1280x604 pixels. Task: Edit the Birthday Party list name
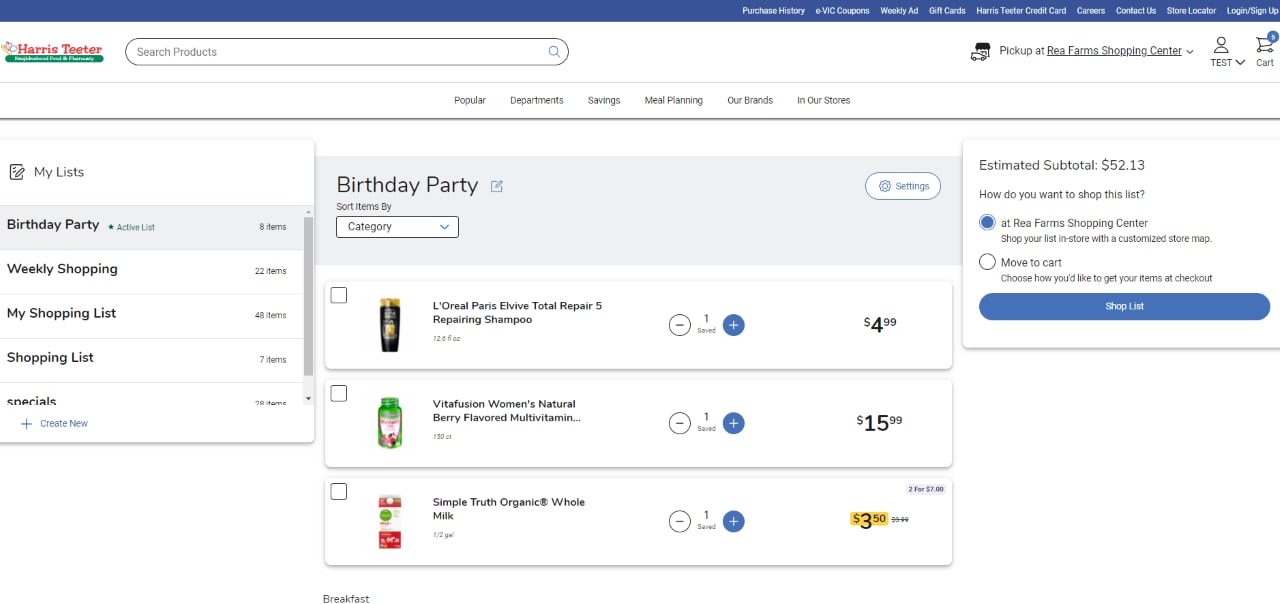coord(497,186)
